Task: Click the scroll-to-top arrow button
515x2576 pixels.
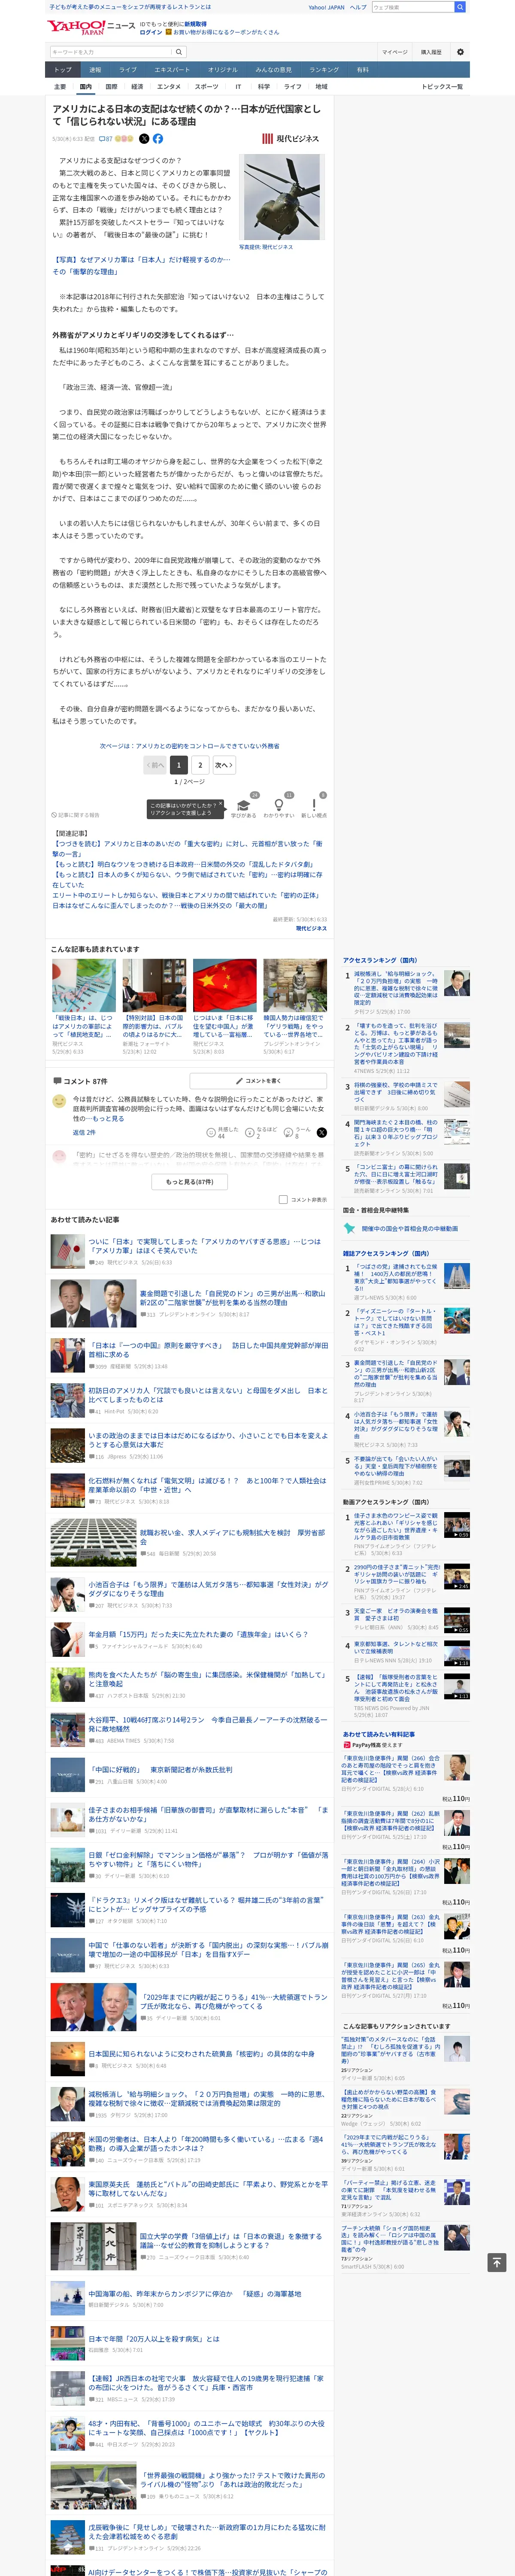Action: click(496, 2263)
